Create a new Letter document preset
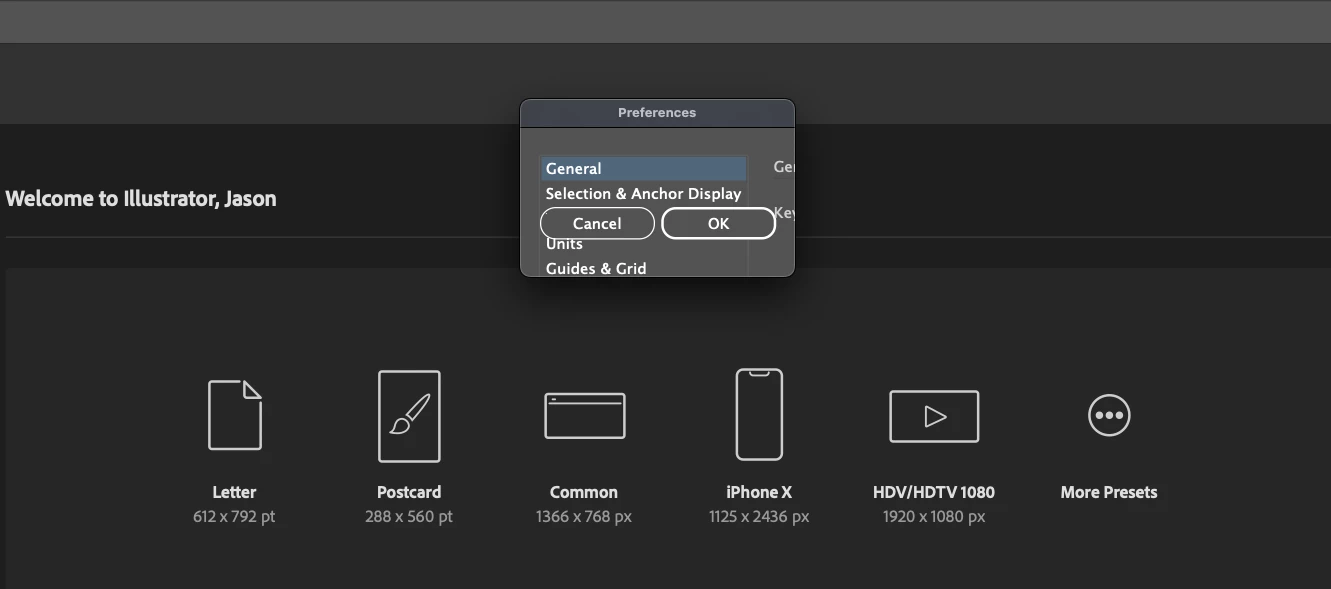 pos(235,415)
